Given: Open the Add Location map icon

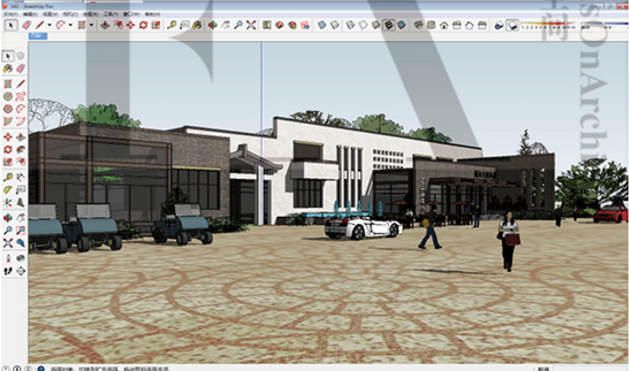Looking at the screenshot, I should [x=267, y=25].
